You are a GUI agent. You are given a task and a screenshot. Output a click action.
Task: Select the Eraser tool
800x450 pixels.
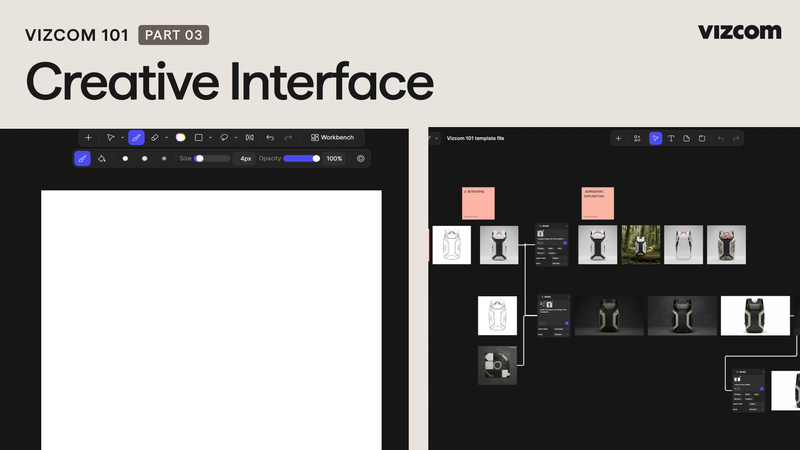click(x=155, y=138)
